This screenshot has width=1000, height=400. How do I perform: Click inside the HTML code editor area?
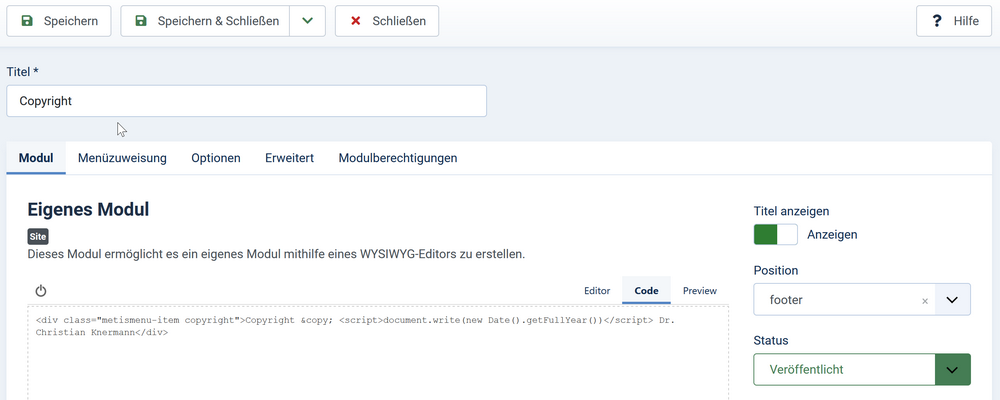click(x=378, y=352)
